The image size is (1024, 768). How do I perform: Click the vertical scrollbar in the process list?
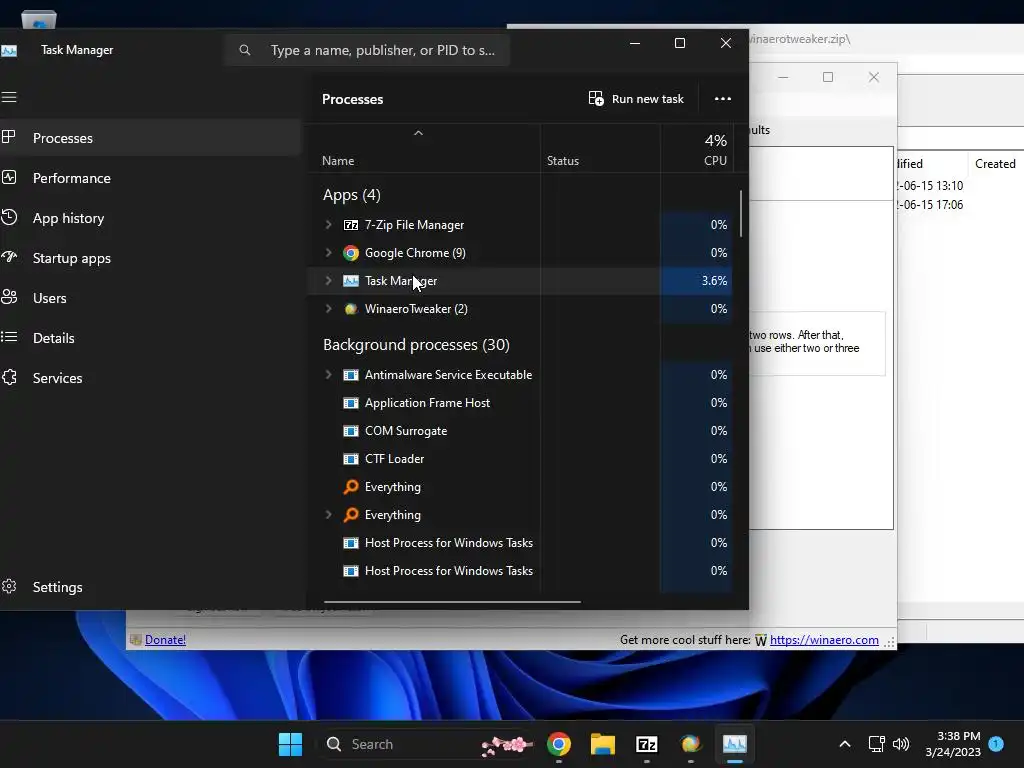tap(741, 214)
